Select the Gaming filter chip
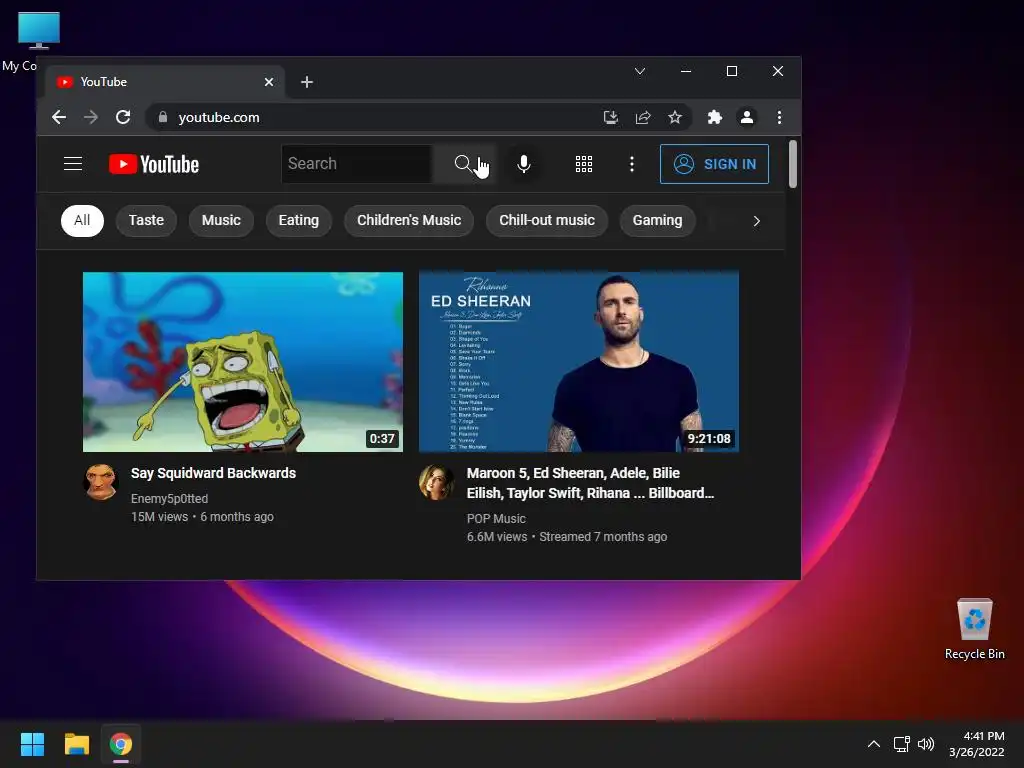The height and width of the screenshot is (768, 1024). (657, 221)
